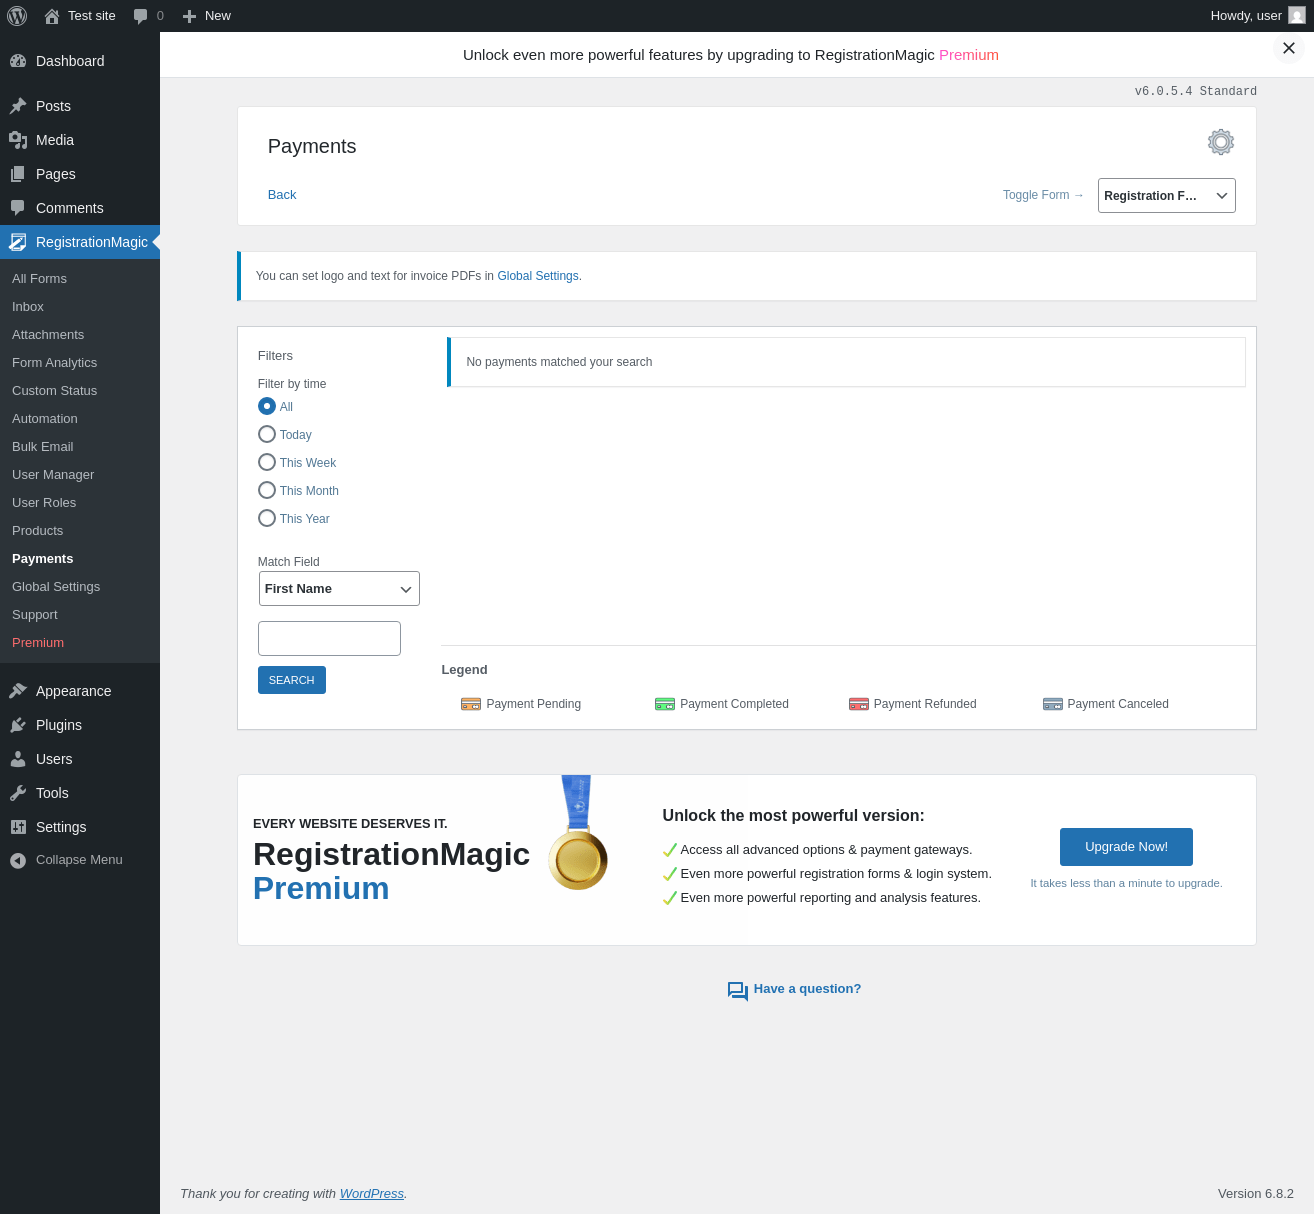Click the Upgrade Now! button
Viewport: 1314px width, 1214px height.
pos(1126,847)
